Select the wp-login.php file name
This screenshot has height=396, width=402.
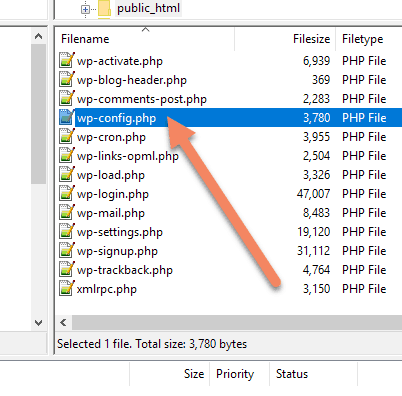click(x=113, y=194)
